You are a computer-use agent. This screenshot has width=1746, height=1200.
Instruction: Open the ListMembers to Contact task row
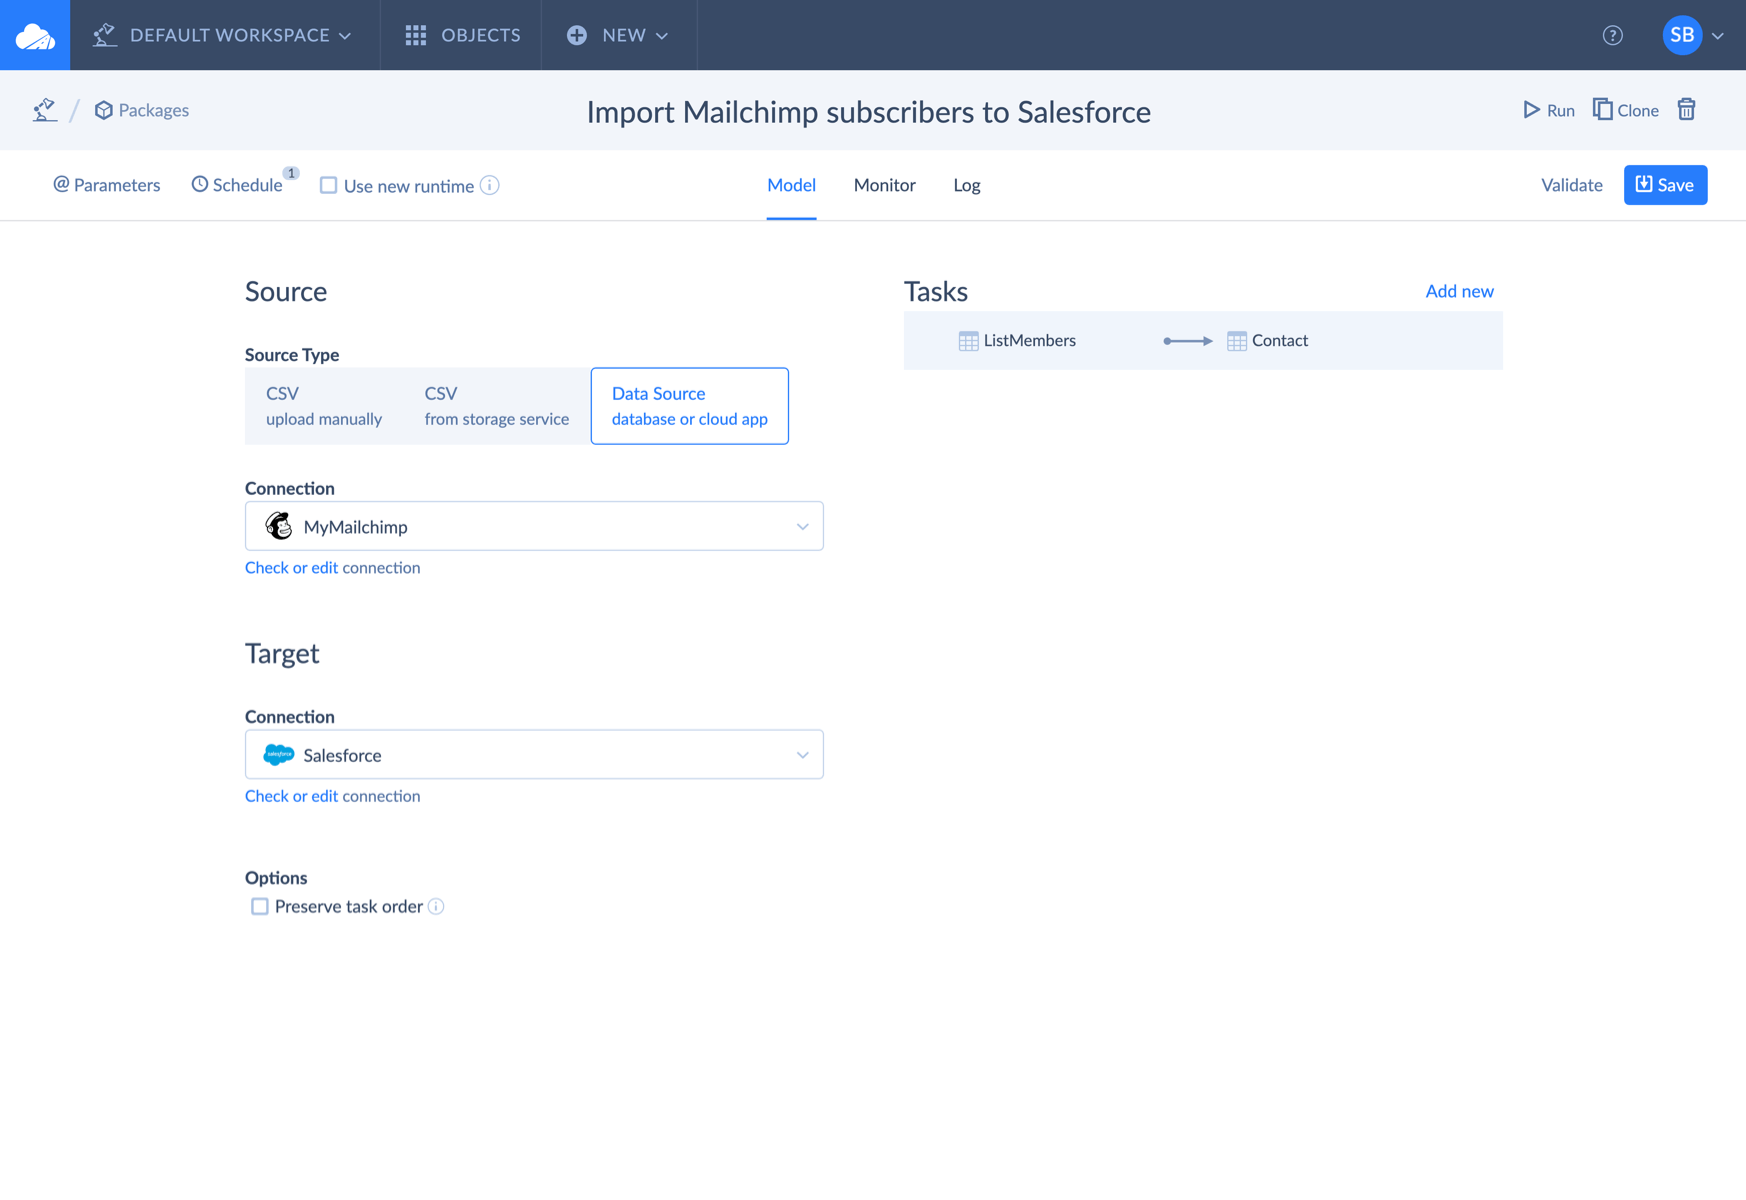coord(1202,341)
